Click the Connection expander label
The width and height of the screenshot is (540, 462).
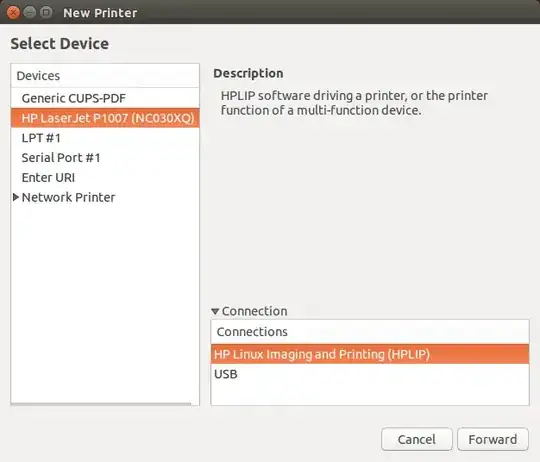point(255,311)
